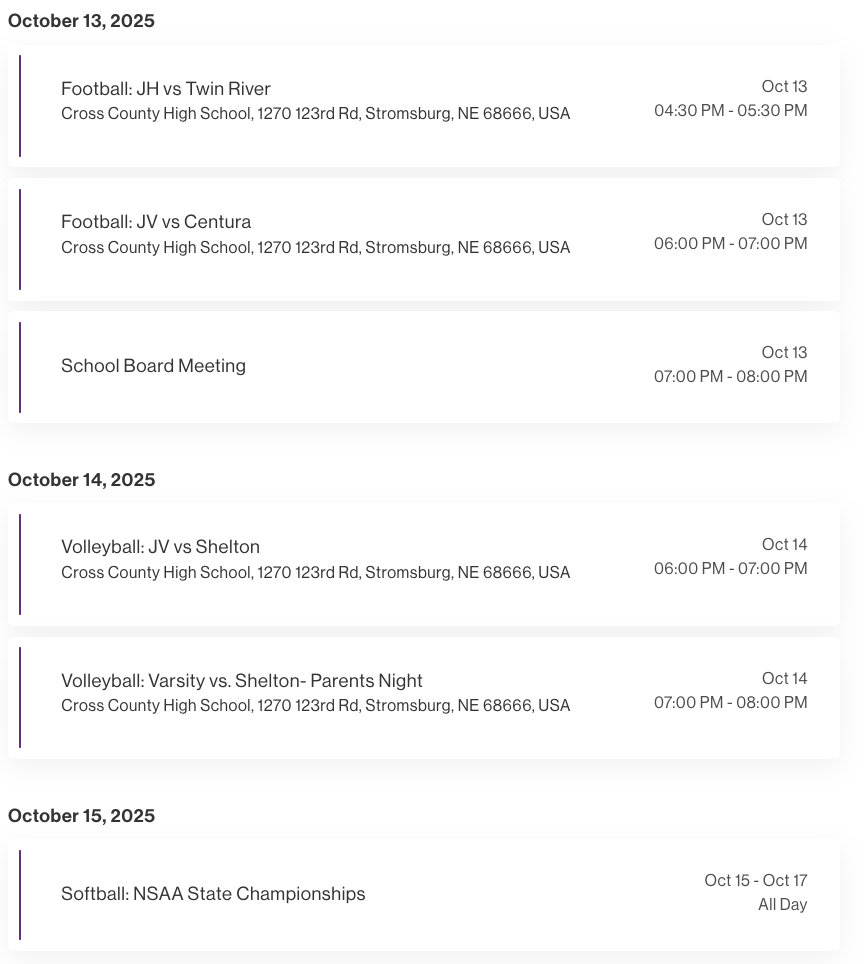Image resolution: width=866 pixels, height=964 pixels.
Task: Click the address under Volleyball: JV vs Shelton
Action: point(315,573)
